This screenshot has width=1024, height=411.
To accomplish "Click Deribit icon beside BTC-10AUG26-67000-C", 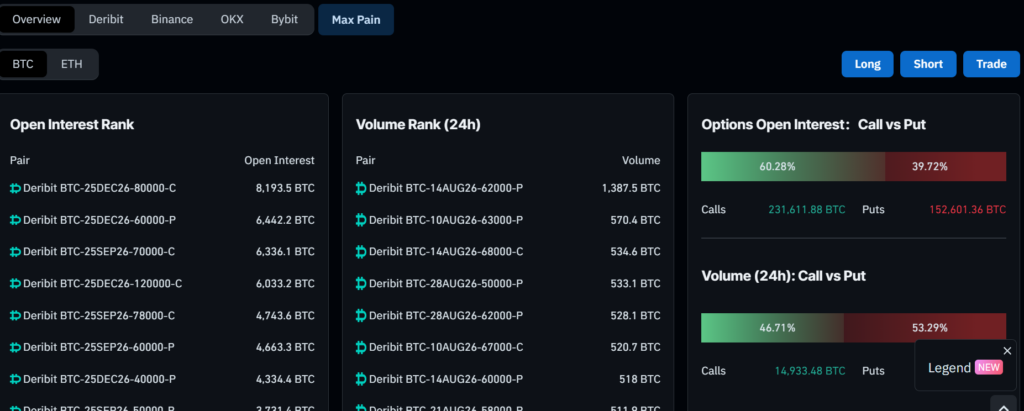I will pos(361,347).
